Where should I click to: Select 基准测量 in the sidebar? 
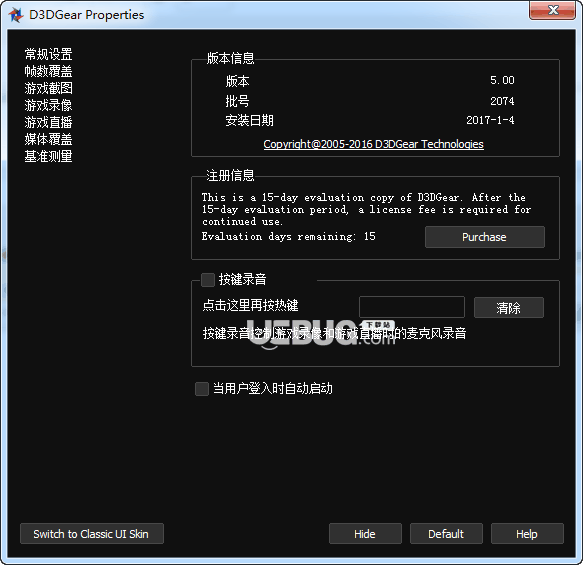[48, 156]
